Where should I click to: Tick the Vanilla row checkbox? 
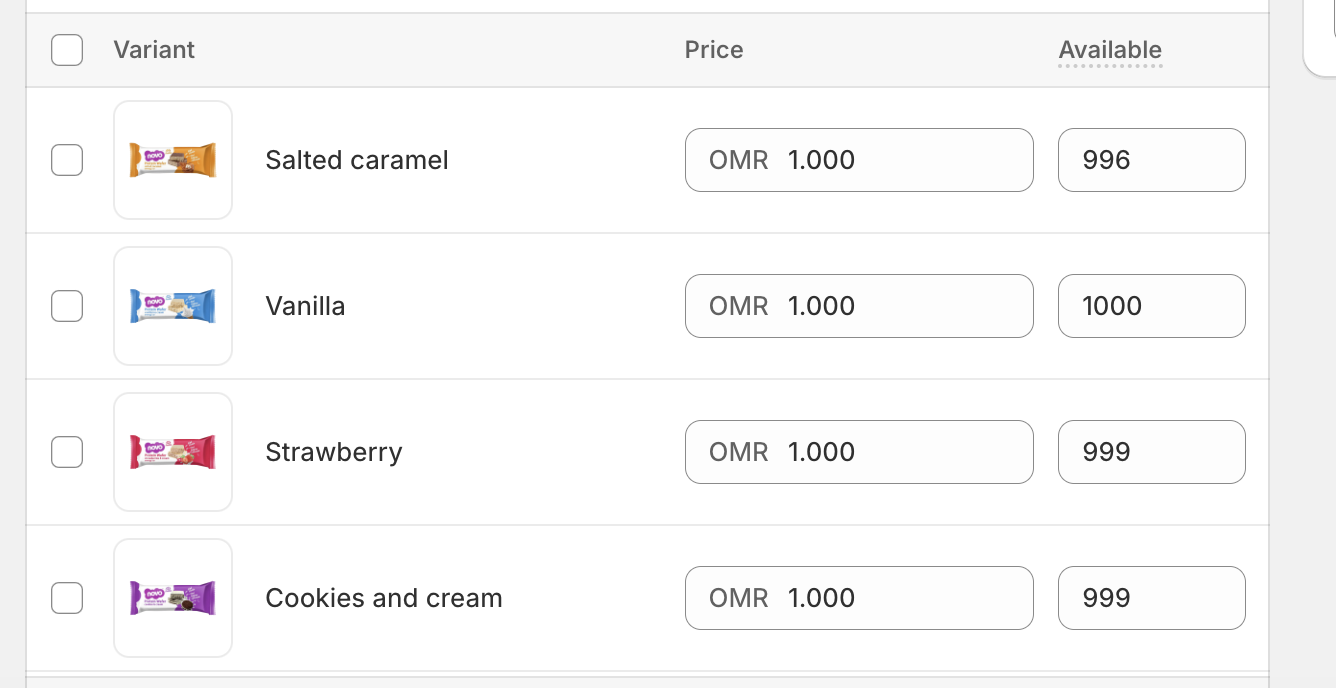click(x=67, y=306)
